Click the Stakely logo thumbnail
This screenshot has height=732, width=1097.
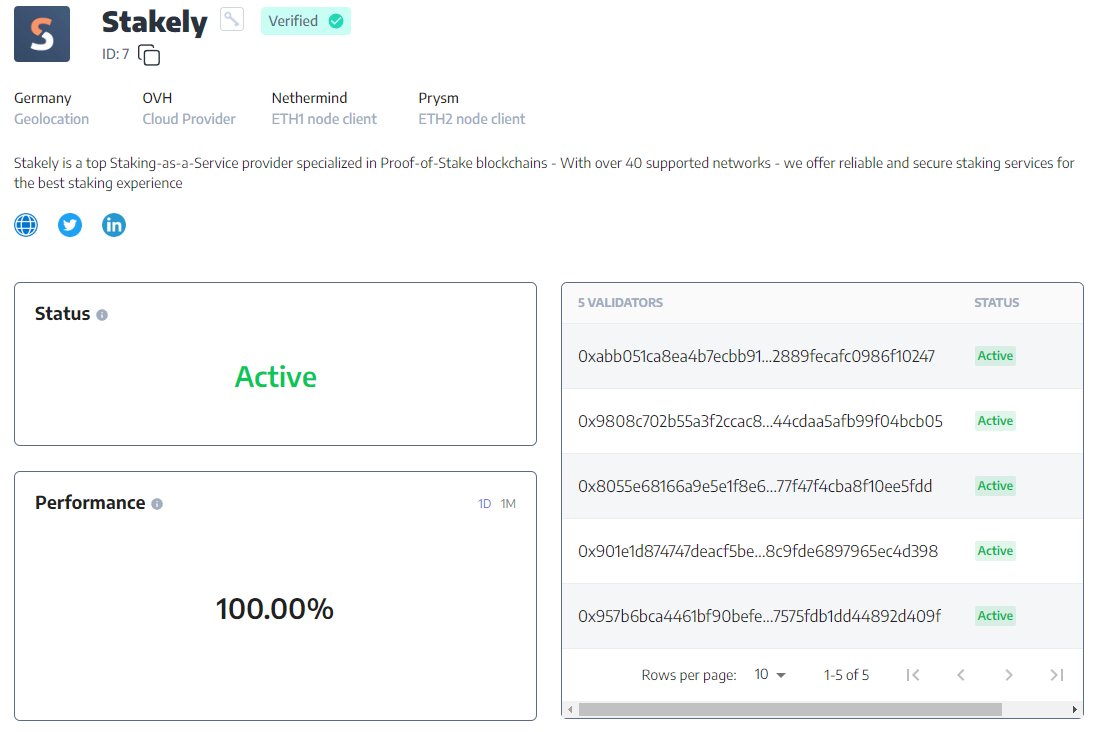(x=42, y=34)
